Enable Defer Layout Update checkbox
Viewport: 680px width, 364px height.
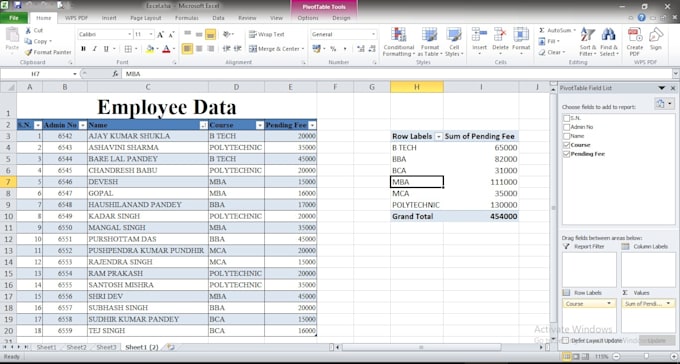click(x=566, y=341)
